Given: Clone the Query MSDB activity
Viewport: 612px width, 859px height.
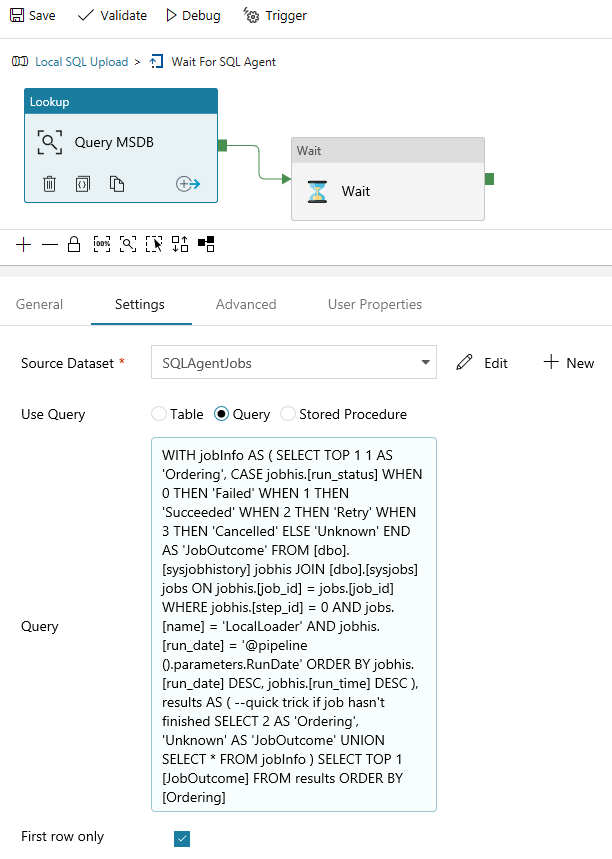Looking at the screenshot, I should pos(117,184).
